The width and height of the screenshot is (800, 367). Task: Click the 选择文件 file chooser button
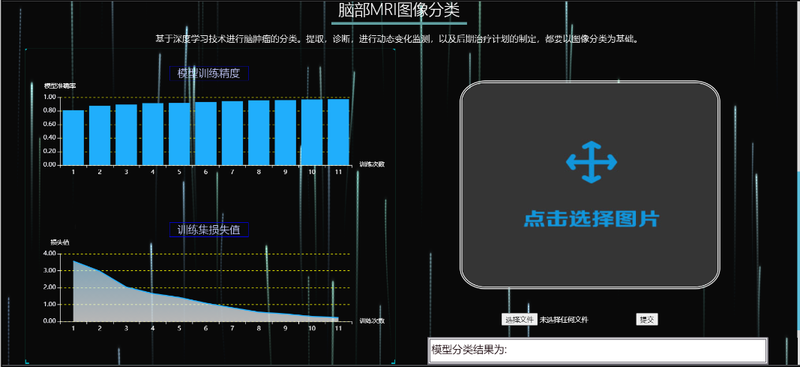[x=519, y=320]
